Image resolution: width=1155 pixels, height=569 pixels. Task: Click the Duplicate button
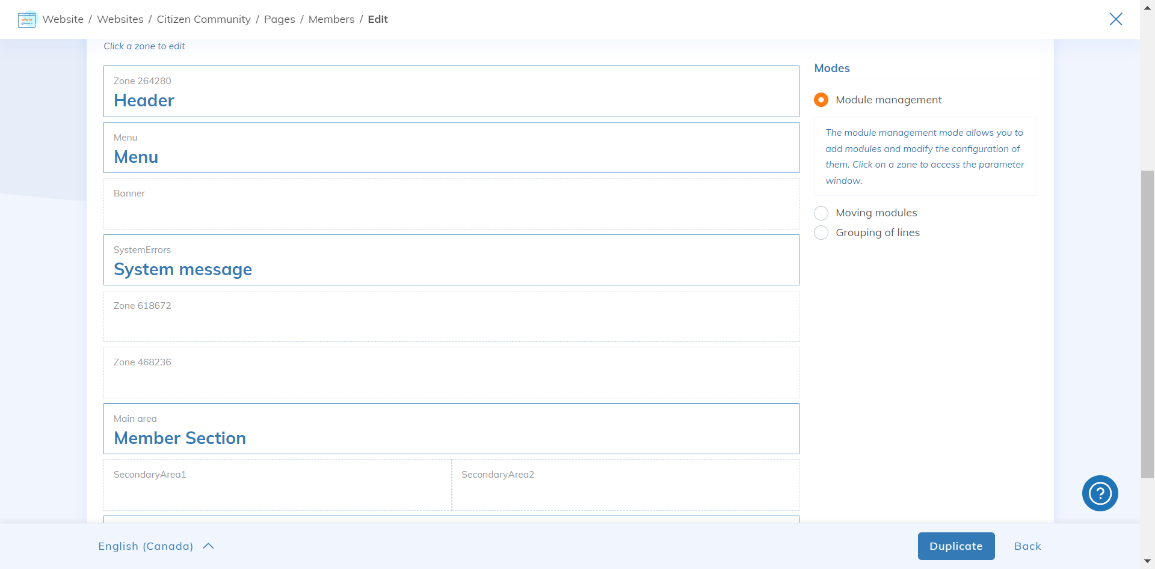point(956,546)
